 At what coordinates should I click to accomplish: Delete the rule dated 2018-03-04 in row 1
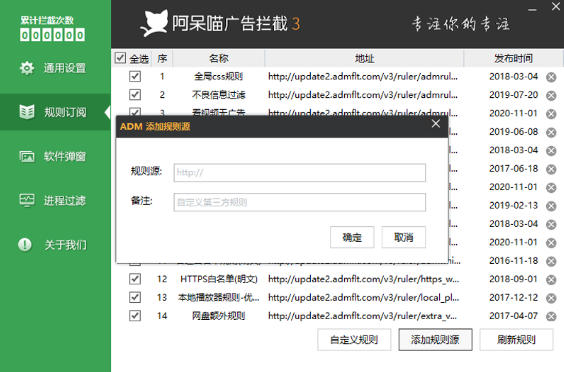(x=551, y=77)
